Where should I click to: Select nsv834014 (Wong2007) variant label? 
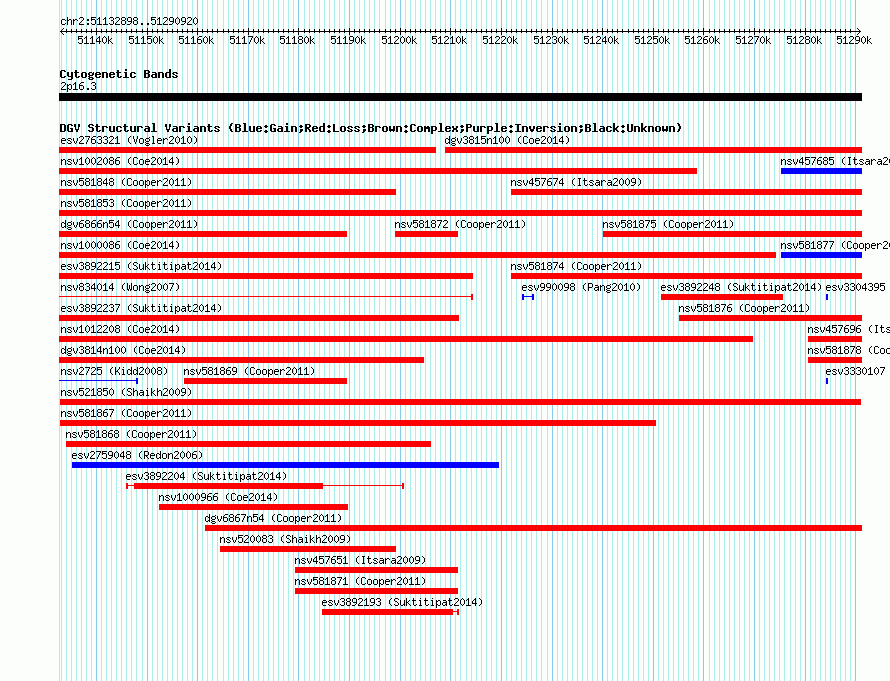[120, 287]
